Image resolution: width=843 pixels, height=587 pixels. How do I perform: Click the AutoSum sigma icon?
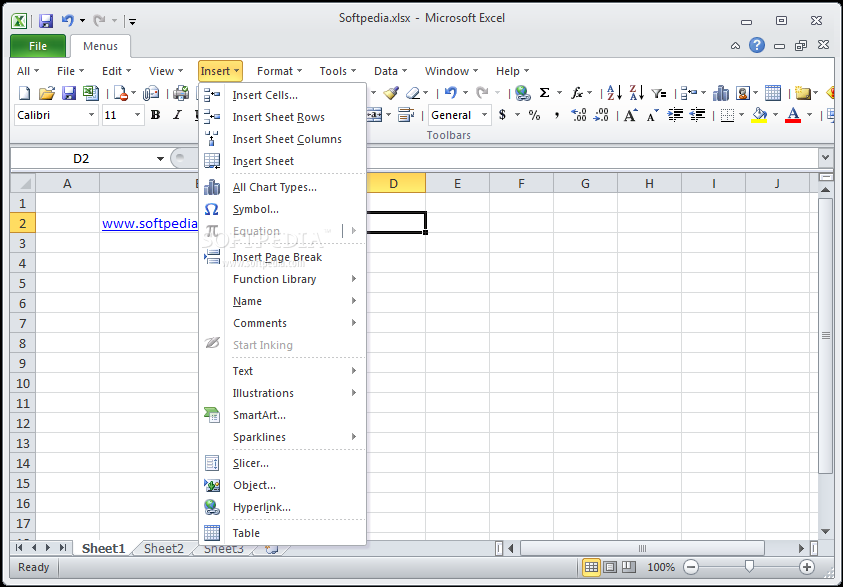(x=545, y=93)
